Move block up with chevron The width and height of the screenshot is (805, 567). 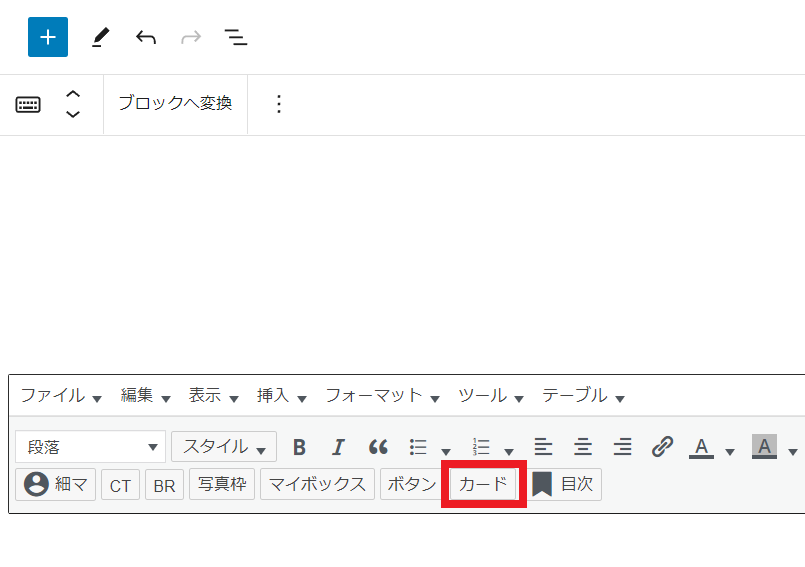coord(73,94)
